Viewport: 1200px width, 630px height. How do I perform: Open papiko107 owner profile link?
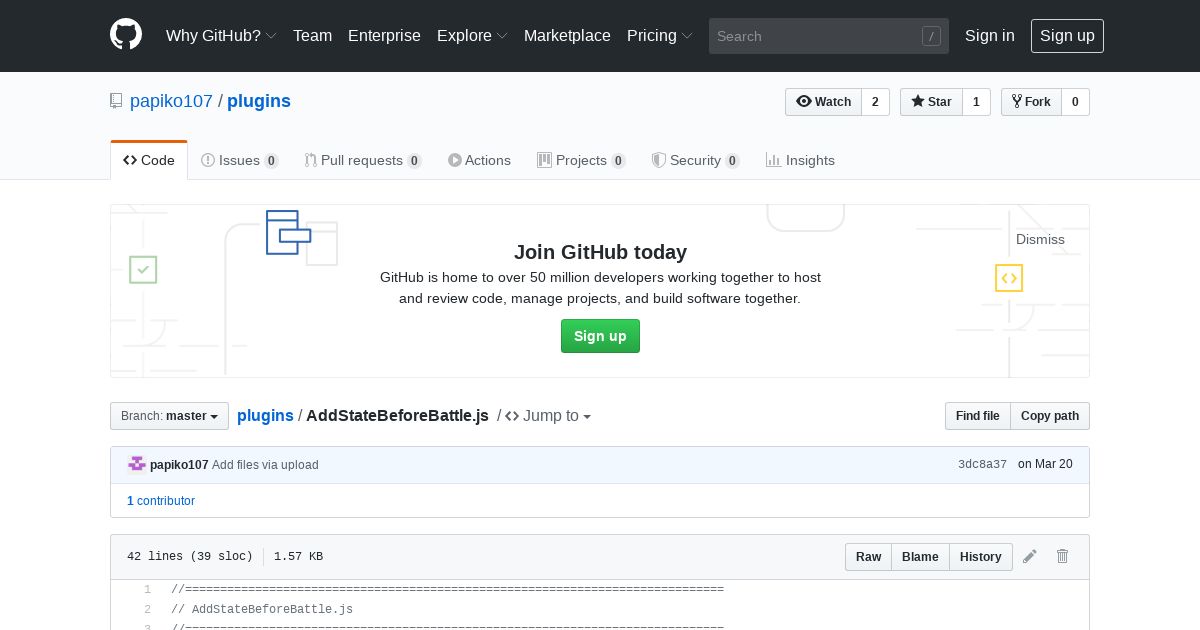171,101
